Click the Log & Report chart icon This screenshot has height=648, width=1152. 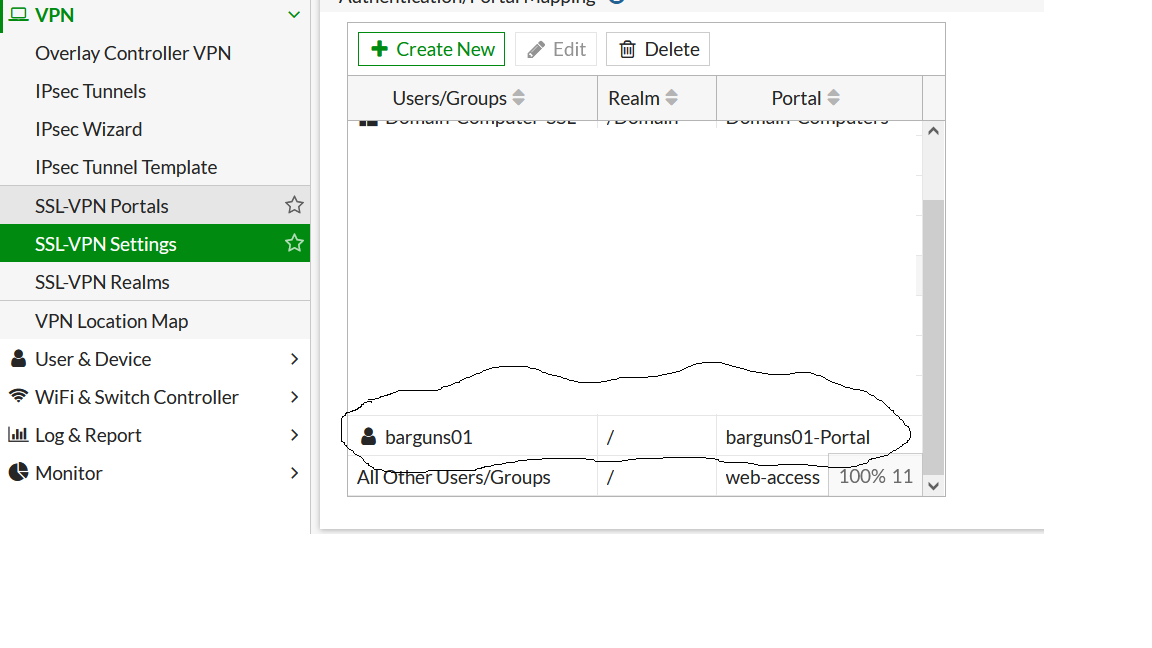click(18, 434)
